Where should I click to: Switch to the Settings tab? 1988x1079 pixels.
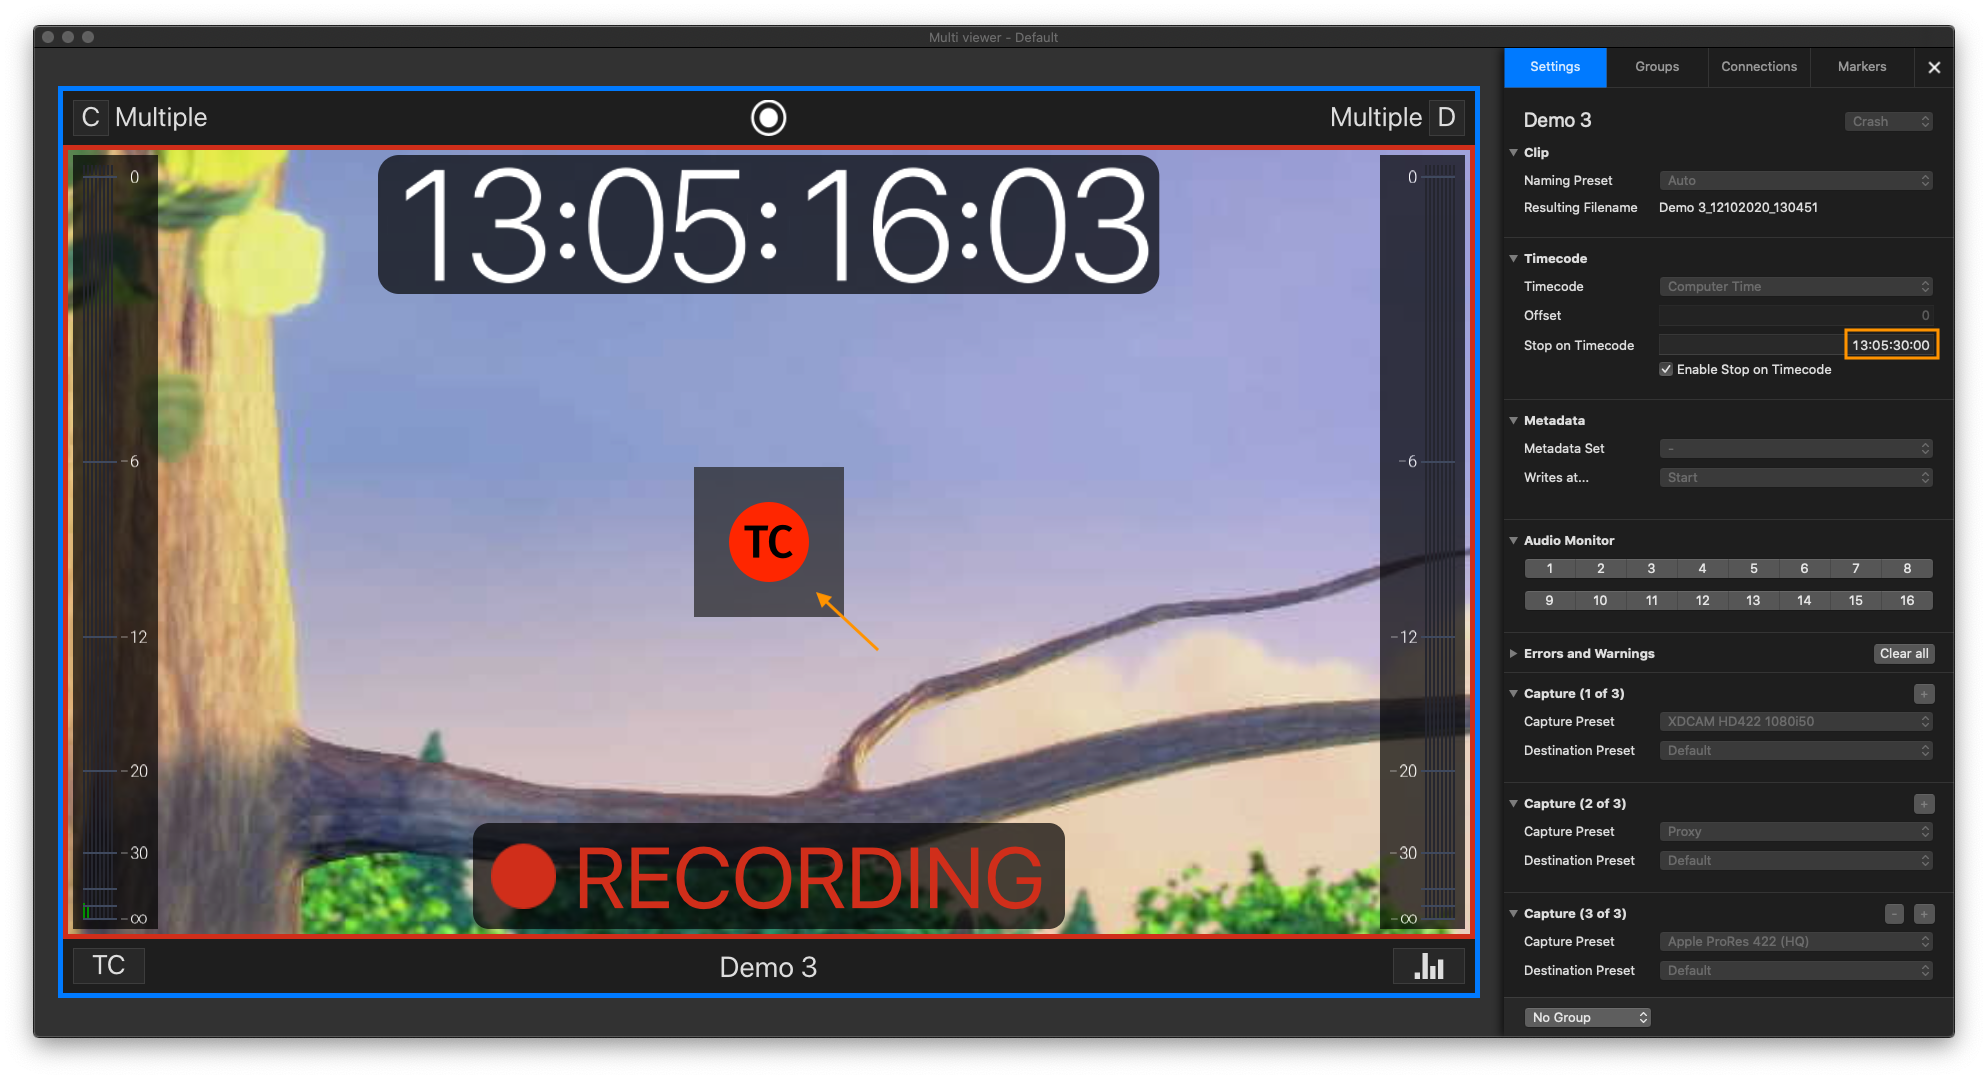[x=1555, y=67]
